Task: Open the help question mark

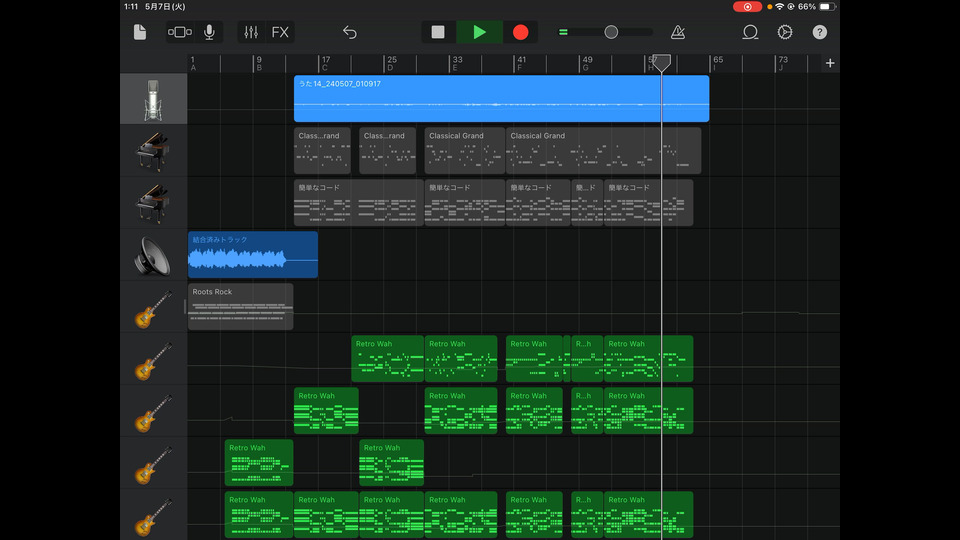Action: coord(819,32)
